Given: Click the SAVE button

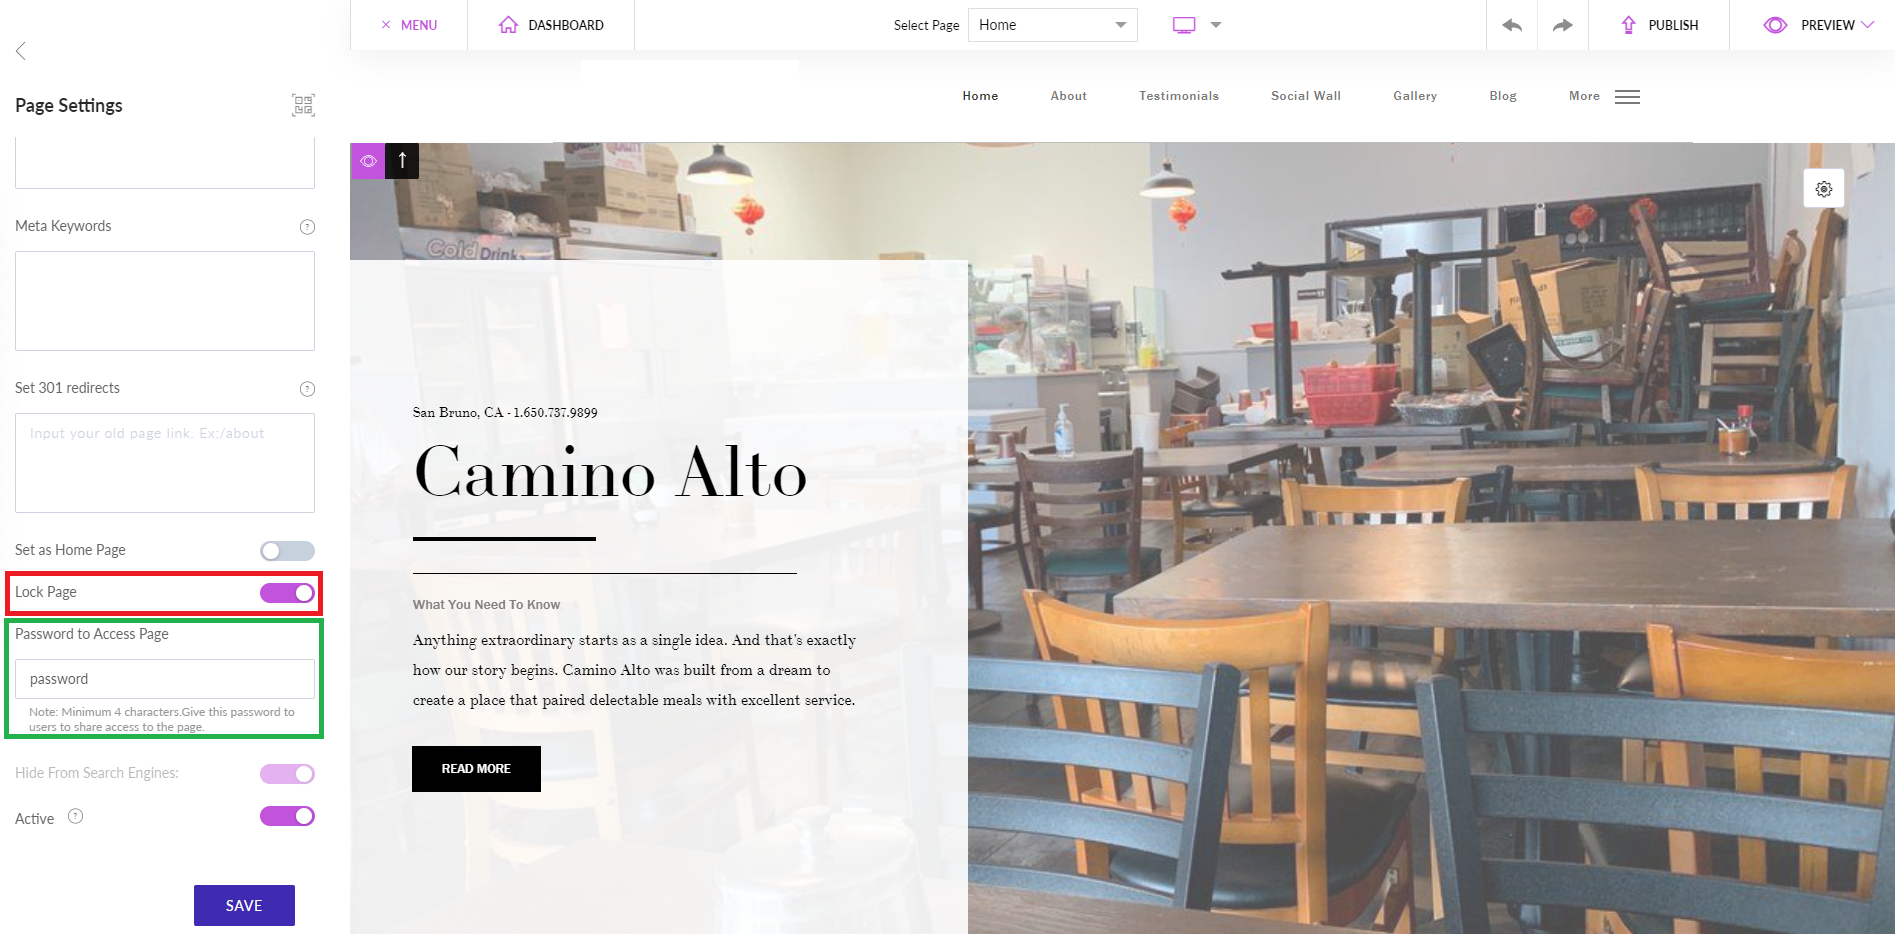Looking at the screenshot, I should (x=244, y=905).
